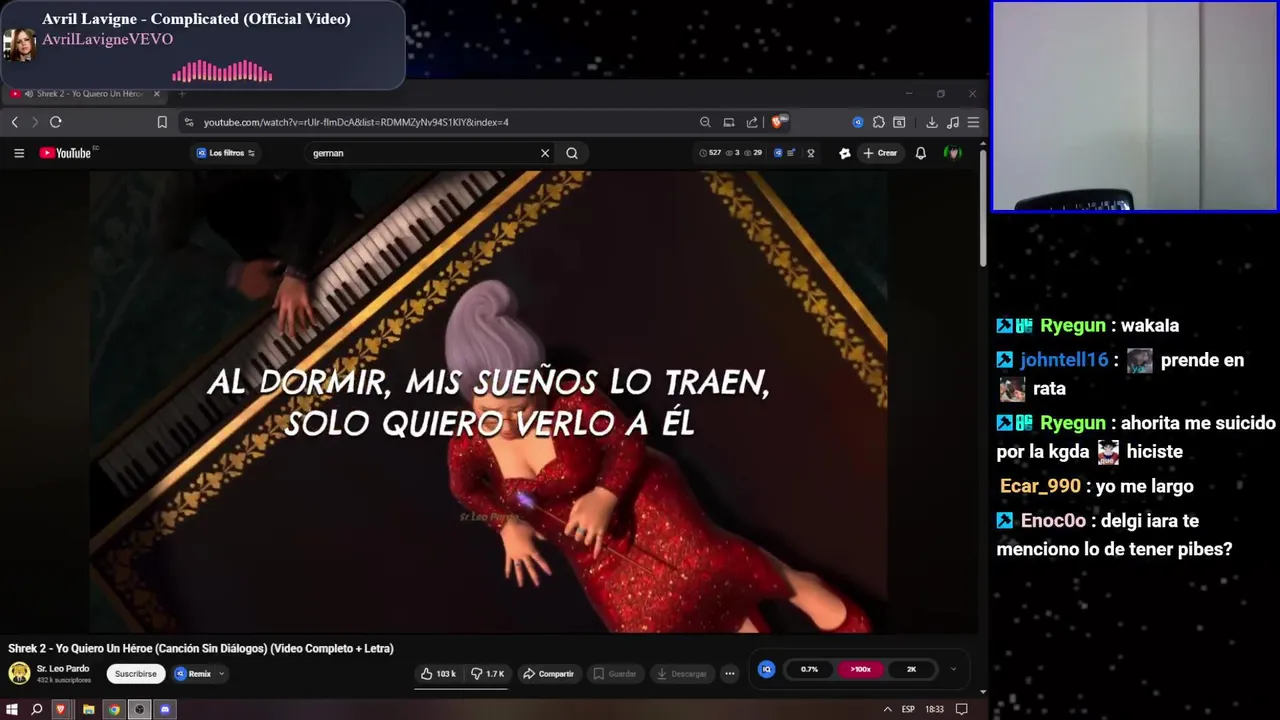The width and height of the screenshot is (1280, 720).
Task: Click the Guardar save button
Action: [615, 674]
